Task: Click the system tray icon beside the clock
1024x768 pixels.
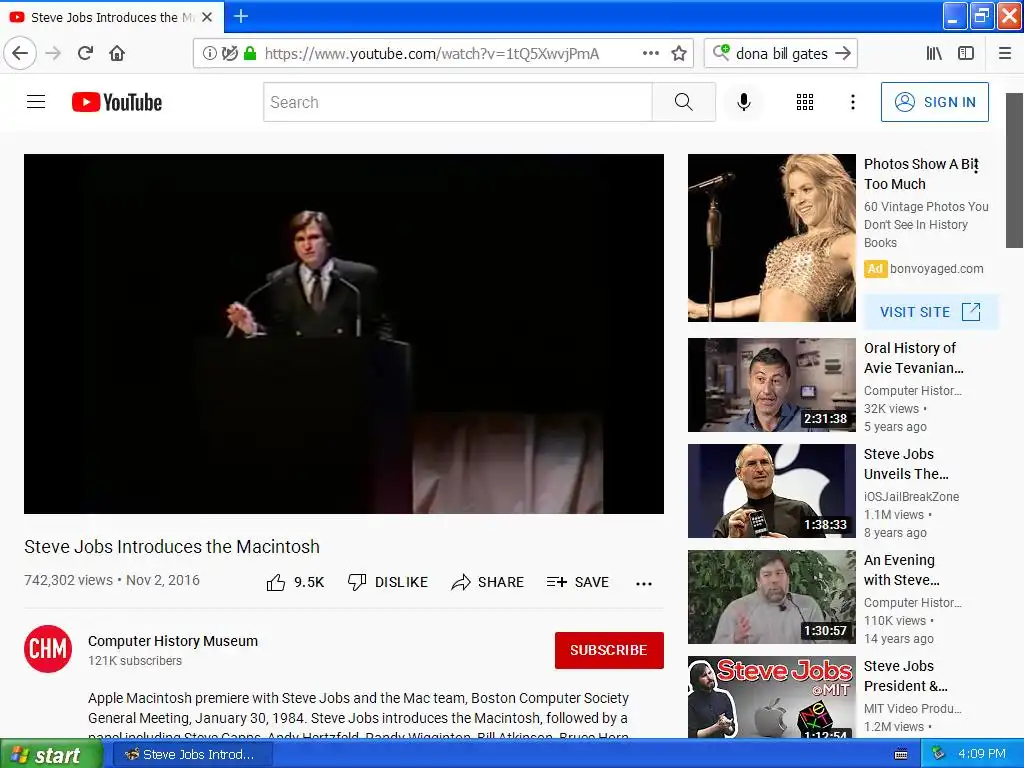Action: tap(938, 754)
